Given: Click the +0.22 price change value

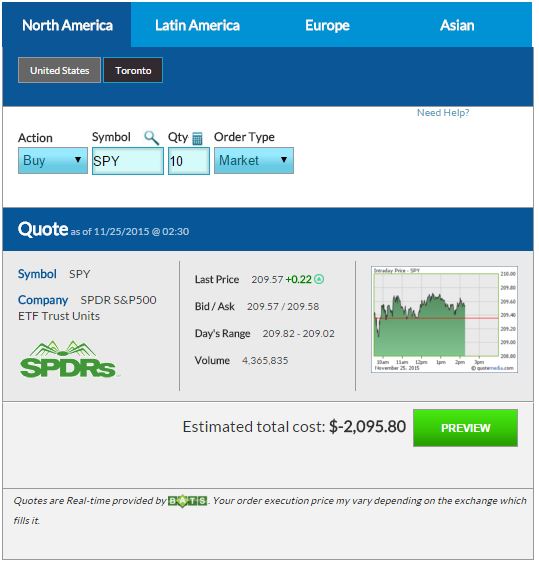Looking at the screenshot, I should tap(299, 279).
